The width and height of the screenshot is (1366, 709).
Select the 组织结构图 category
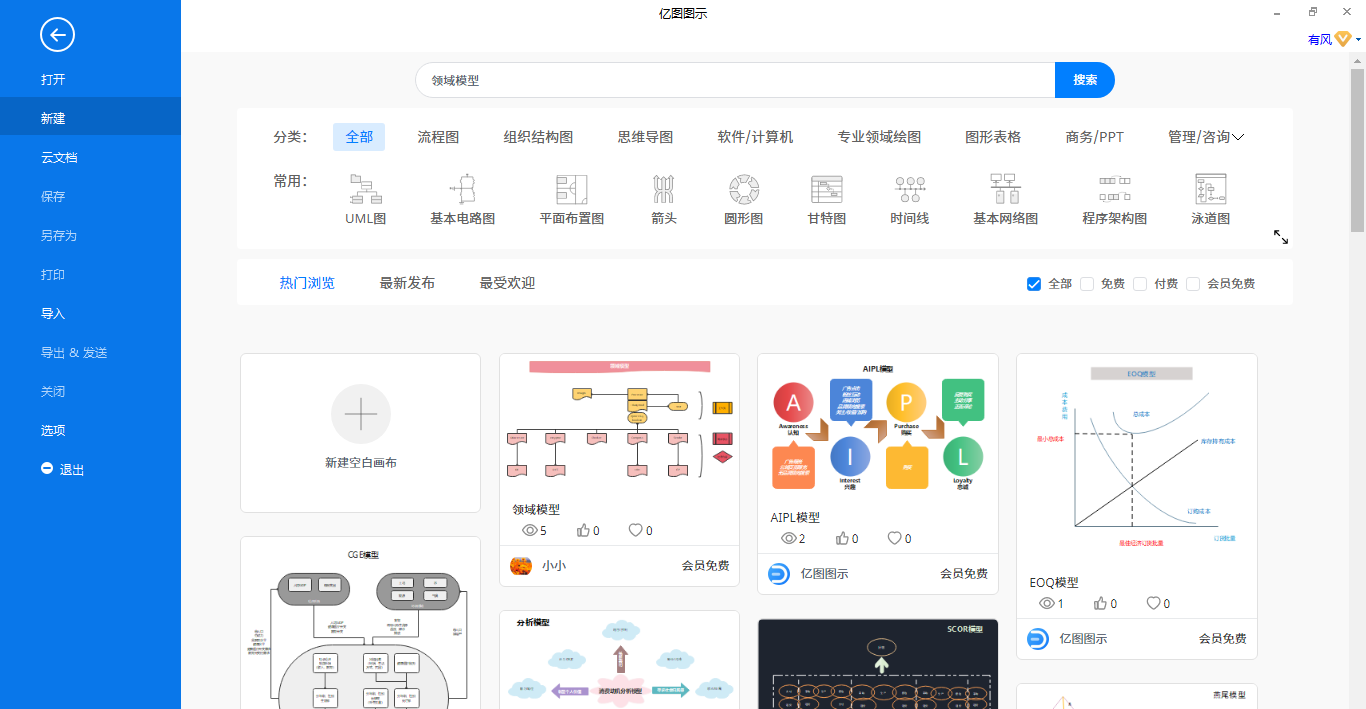538,137
